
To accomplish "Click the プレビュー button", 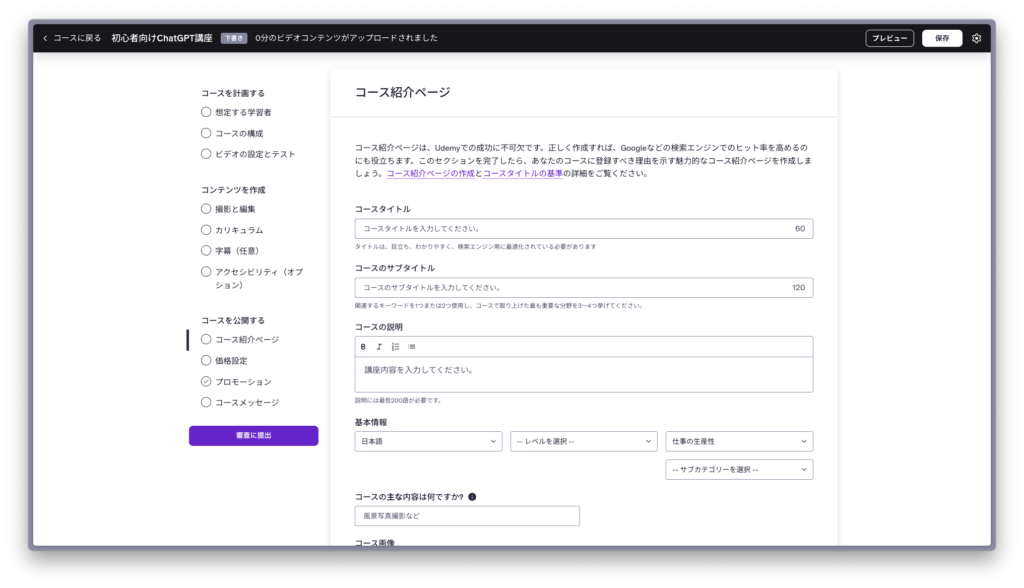I will tap(889, 38).
